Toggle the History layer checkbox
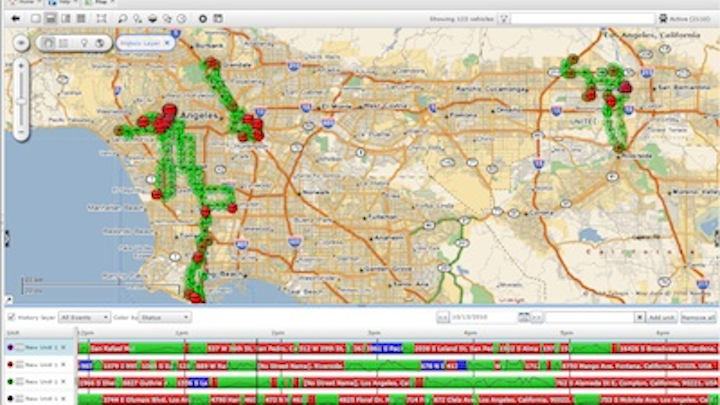The width and height of the screenshot is (720, 405). (11, 317)
